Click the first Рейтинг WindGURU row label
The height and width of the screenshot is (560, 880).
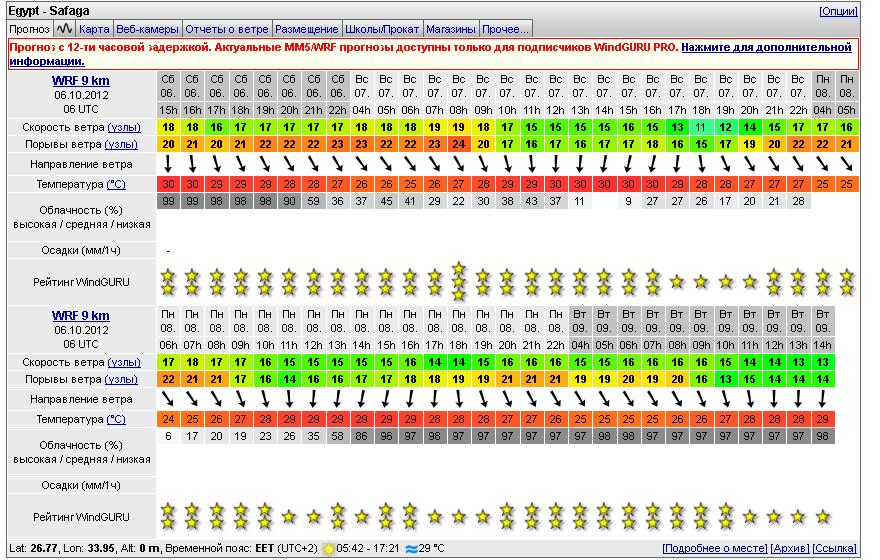coord(81,282)
